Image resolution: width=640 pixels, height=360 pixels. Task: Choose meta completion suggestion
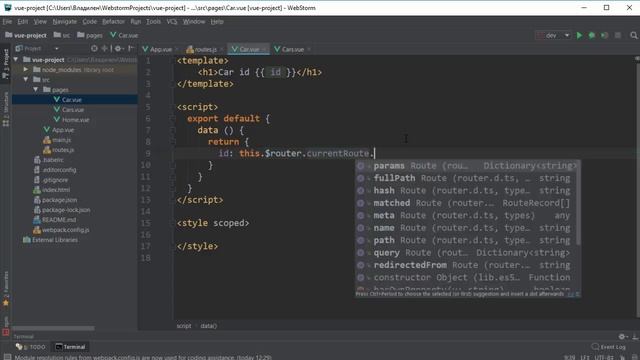coord(467,215)
